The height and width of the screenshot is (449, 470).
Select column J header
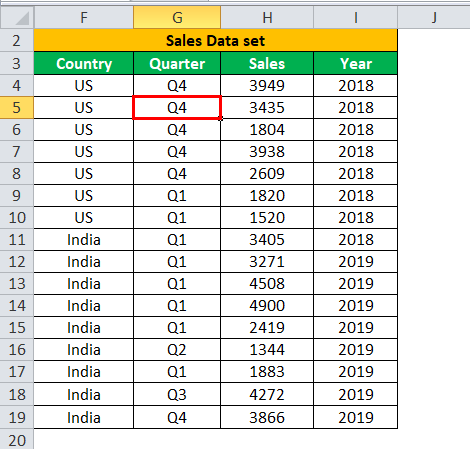pos(434,17)
